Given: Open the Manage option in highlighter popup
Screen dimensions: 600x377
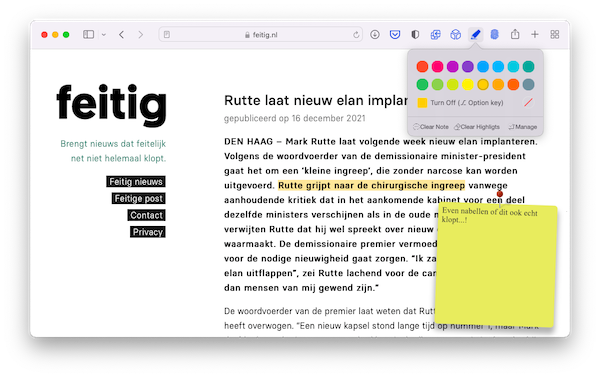Looking at the screenshot, I should pyautogui.click(x=523, y=127).
